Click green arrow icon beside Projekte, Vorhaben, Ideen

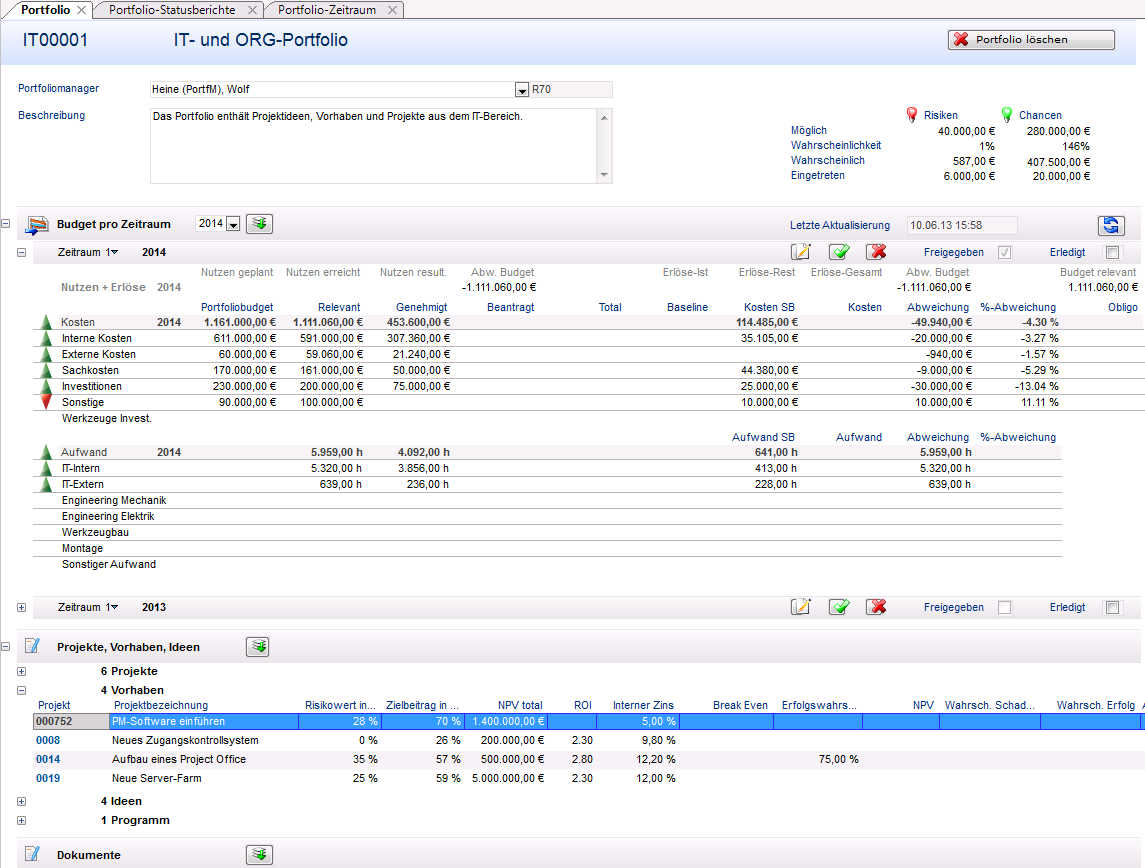click(x=258, y=647)
